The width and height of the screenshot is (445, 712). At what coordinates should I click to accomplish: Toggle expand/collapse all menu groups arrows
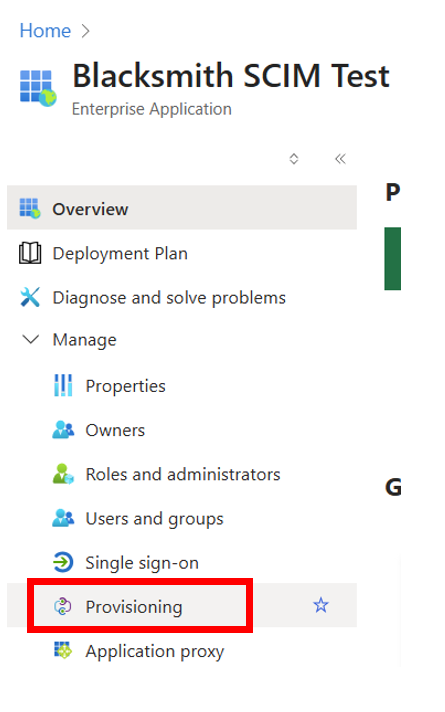click(294, 158)
